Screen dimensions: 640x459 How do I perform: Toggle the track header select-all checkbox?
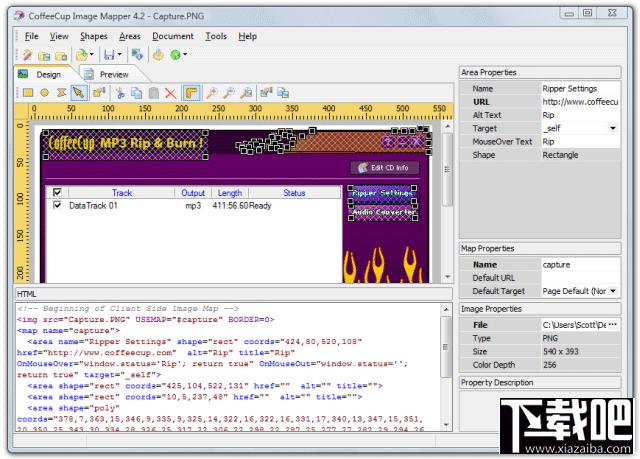click(x=57, y=192)
